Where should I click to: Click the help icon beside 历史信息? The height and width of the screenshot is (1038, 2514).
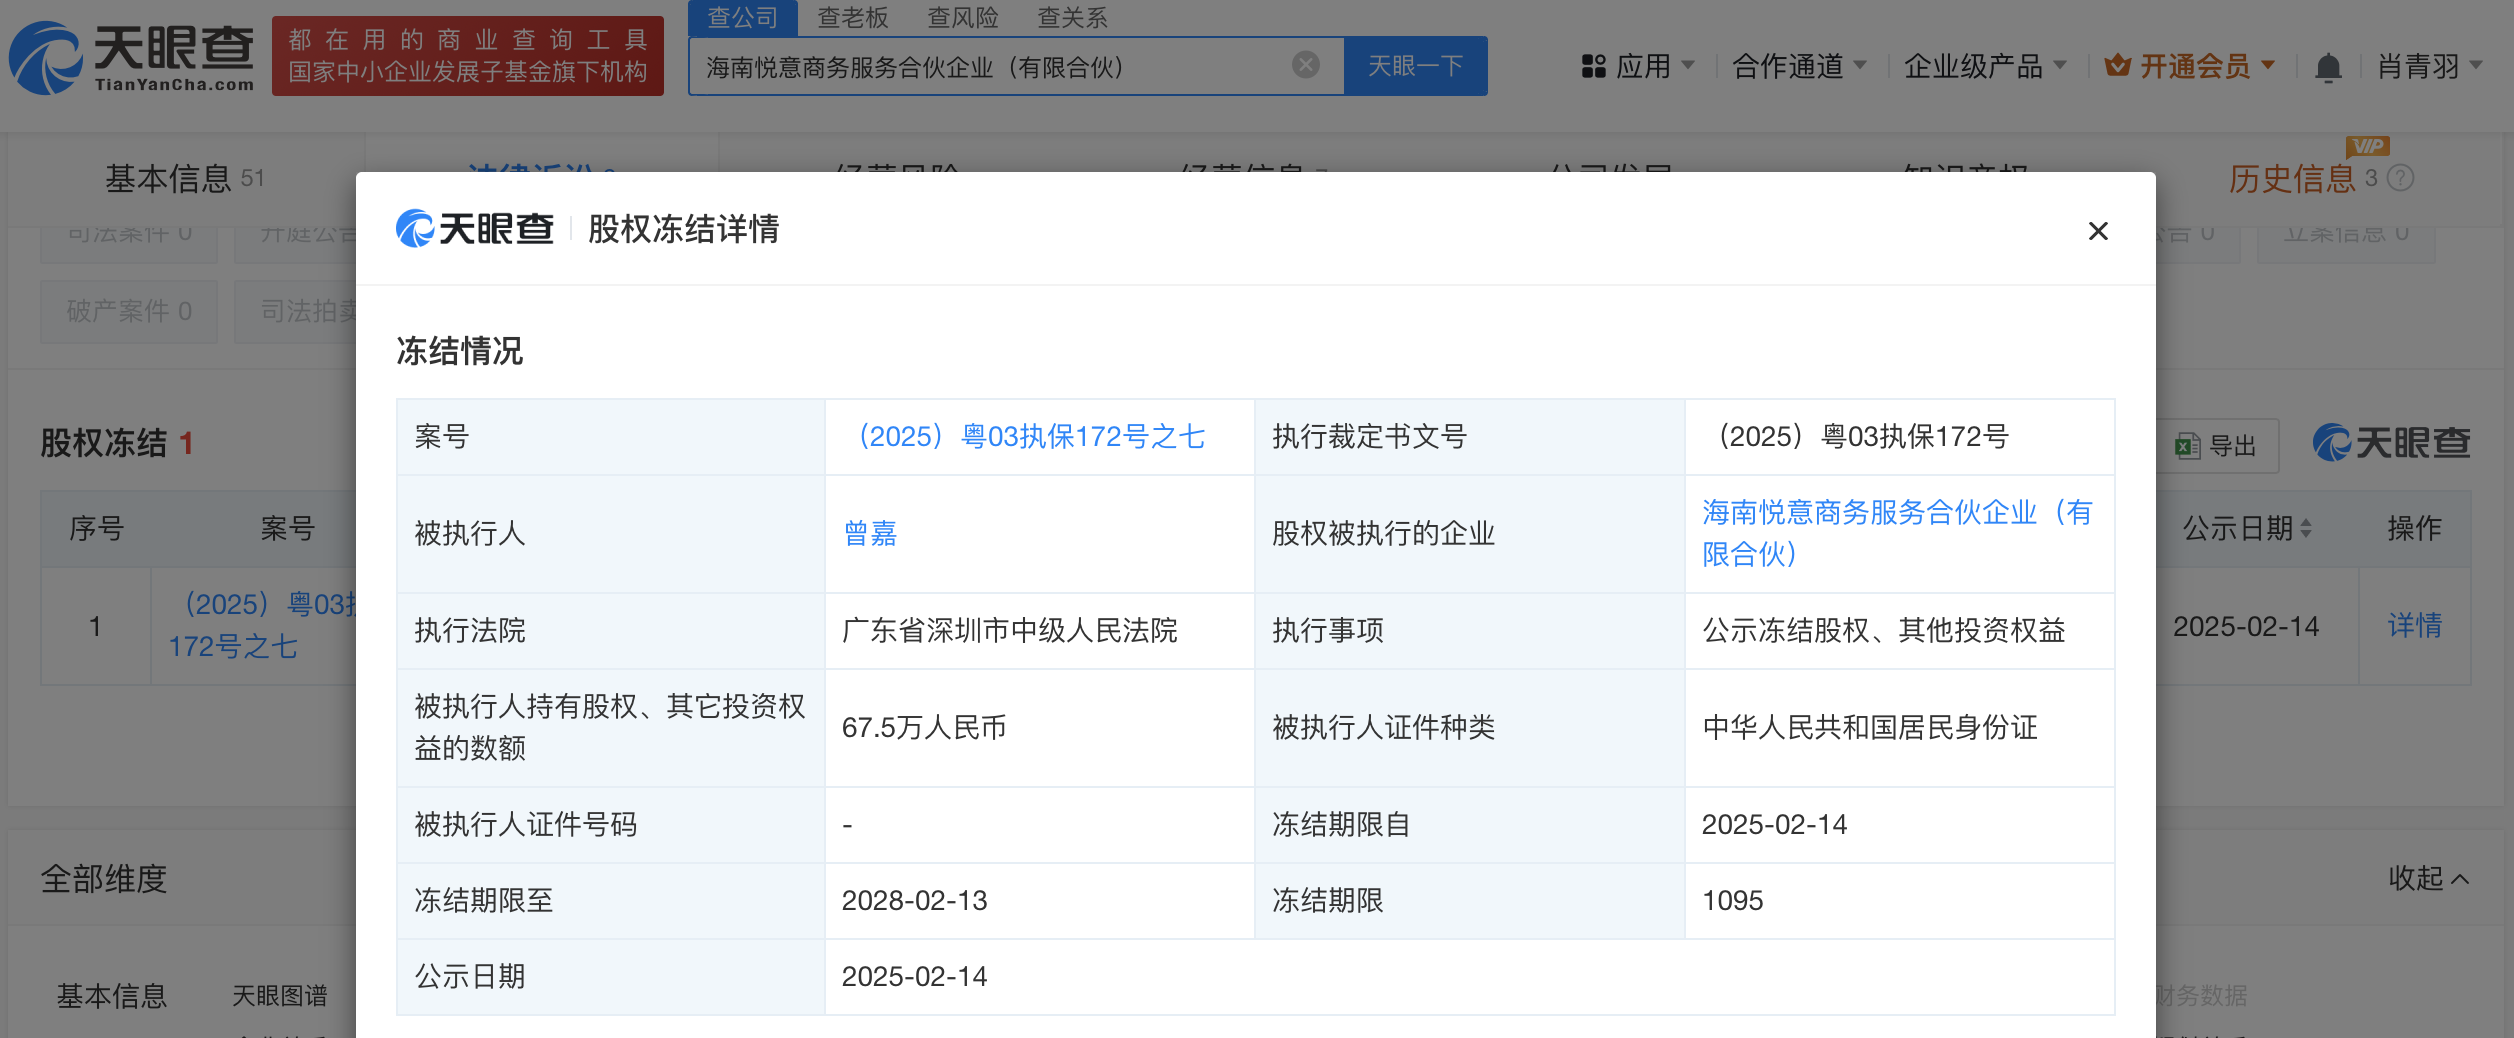(2401, 178)
